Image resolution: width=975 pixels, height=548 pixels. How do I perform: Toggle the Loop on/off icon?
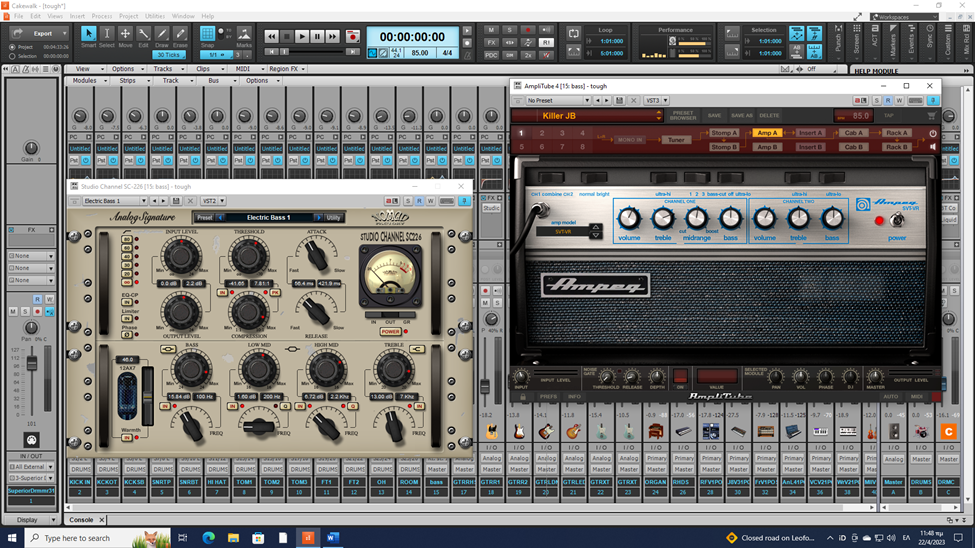tap(573, 34)
